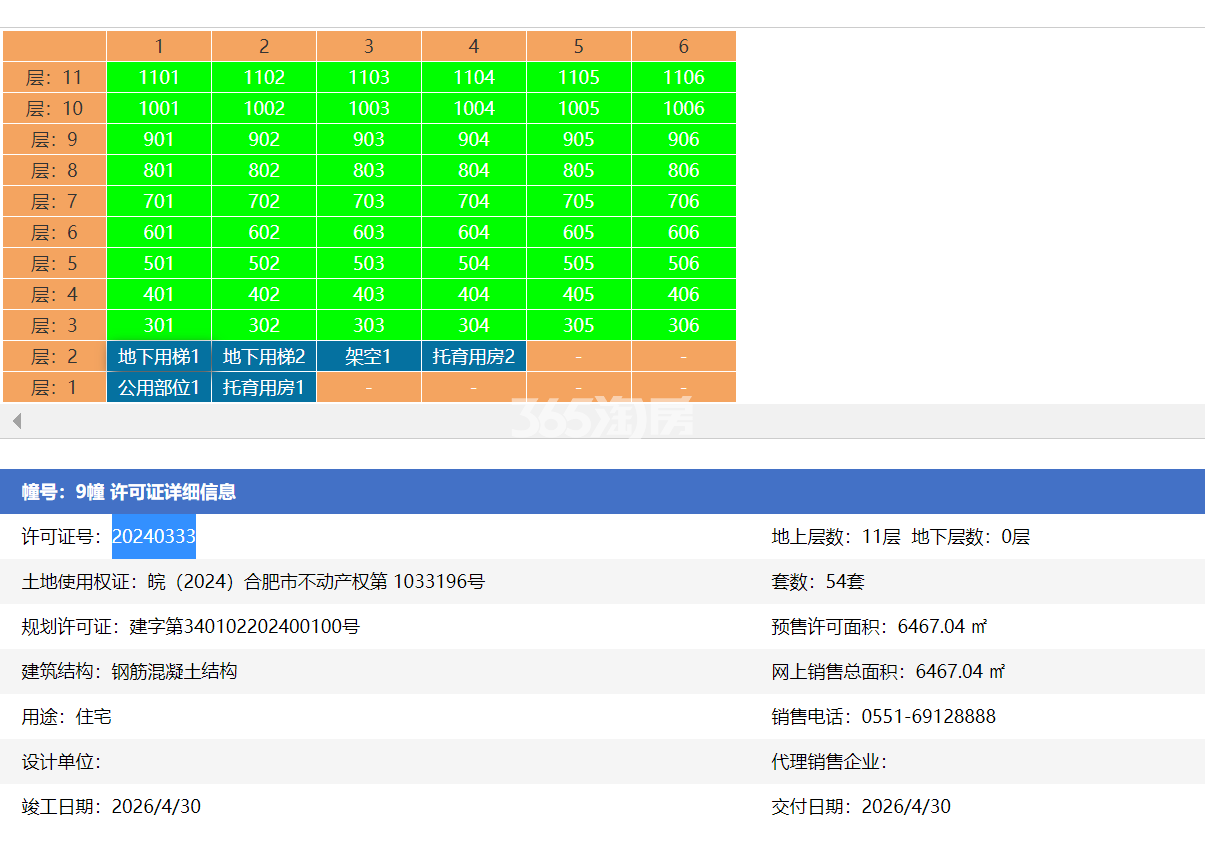The height and width of the screenshot is (847, 1205).
Task: Click 规划许可证 建字第340102202400100号 text
Action: click(191, 627)
